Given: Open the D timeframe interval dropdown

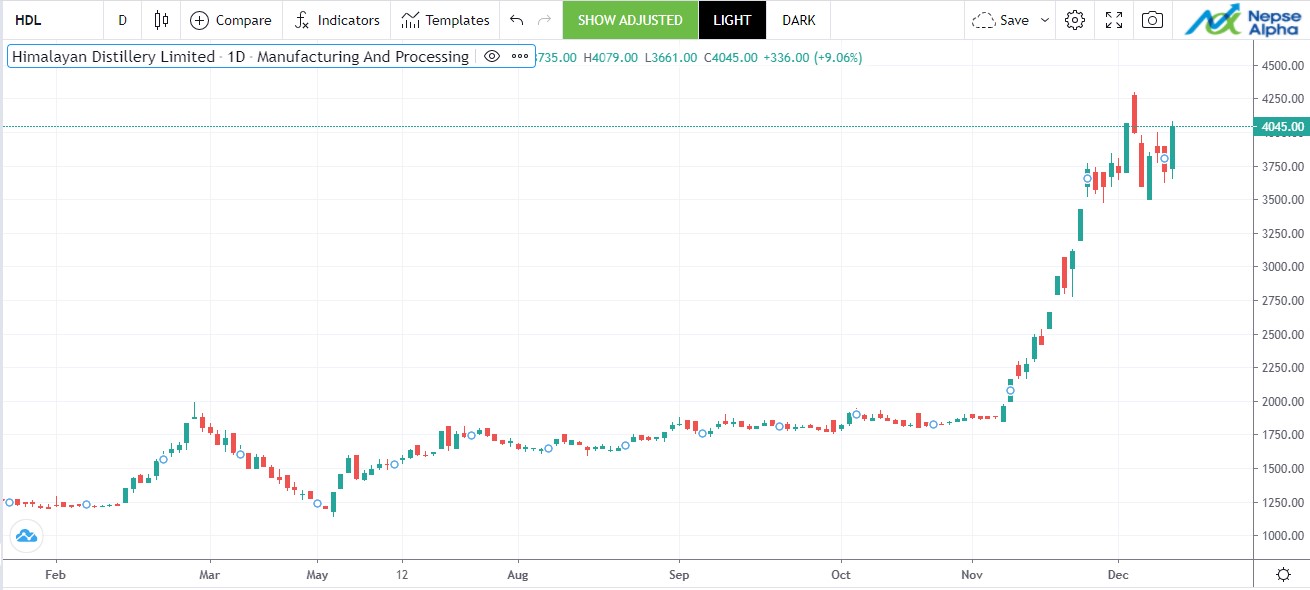Looking at the screenshot, I should 122,20.
